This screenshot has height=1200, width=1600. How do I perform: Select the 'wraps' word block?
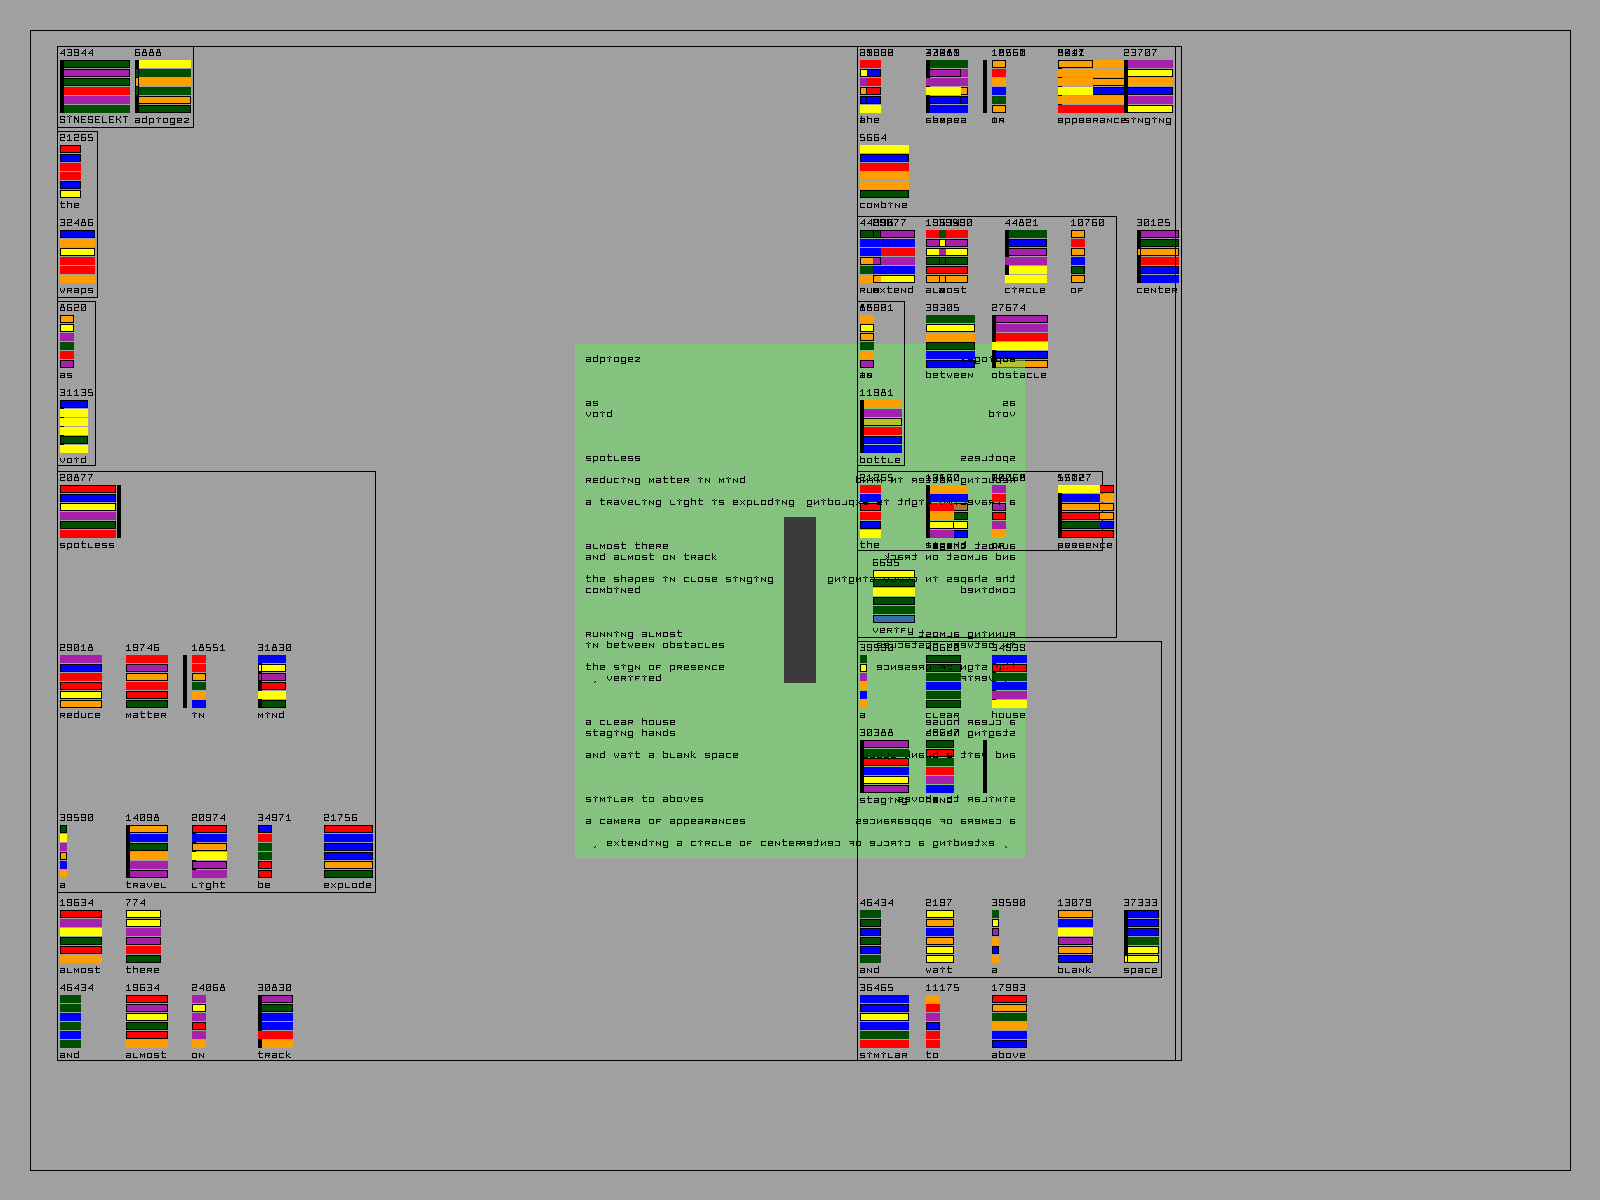click(x=77, y=257)
